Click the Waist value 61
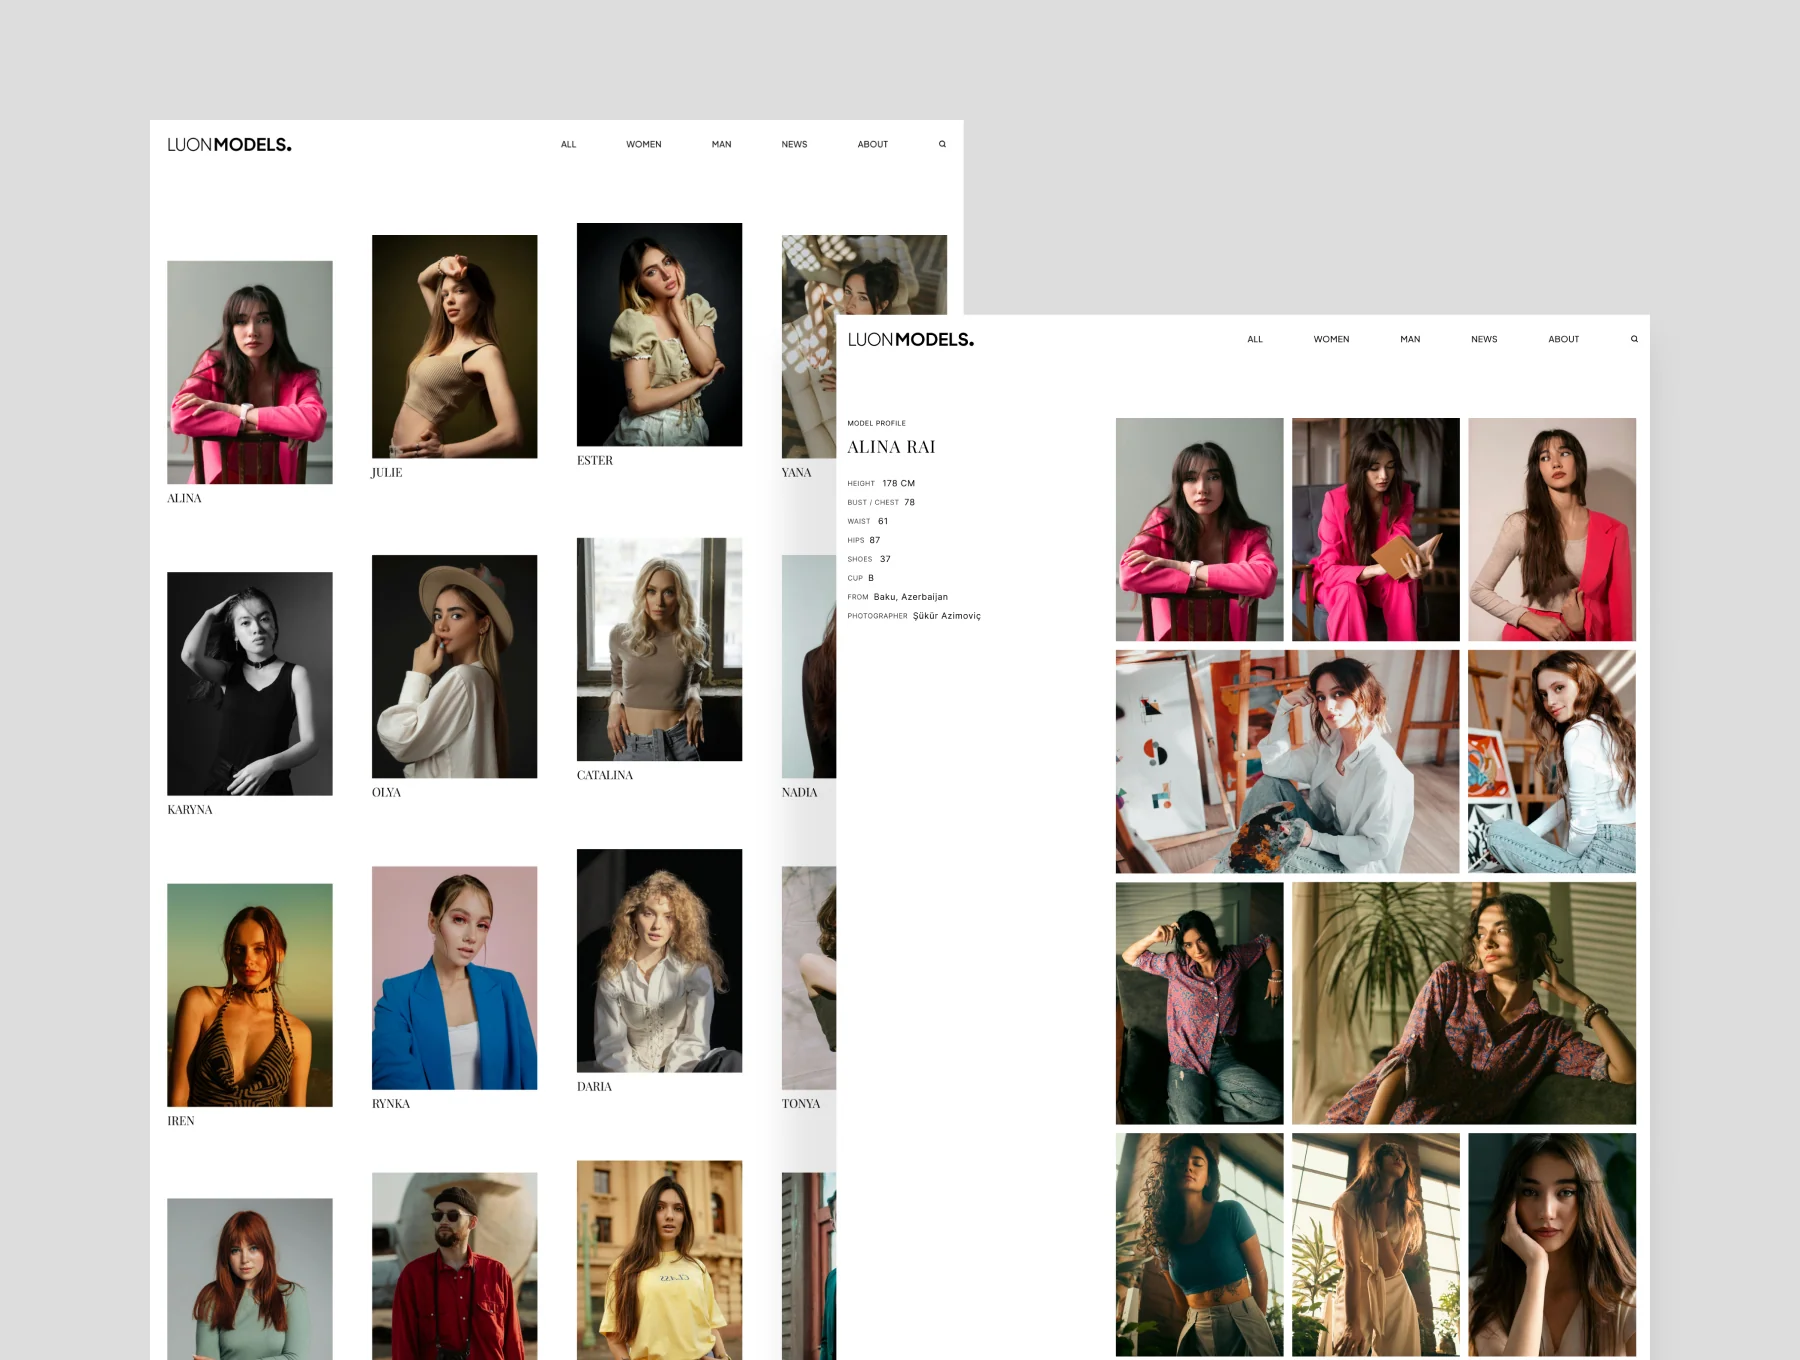Screen dimensions: 1800x1360 [883, 521]
